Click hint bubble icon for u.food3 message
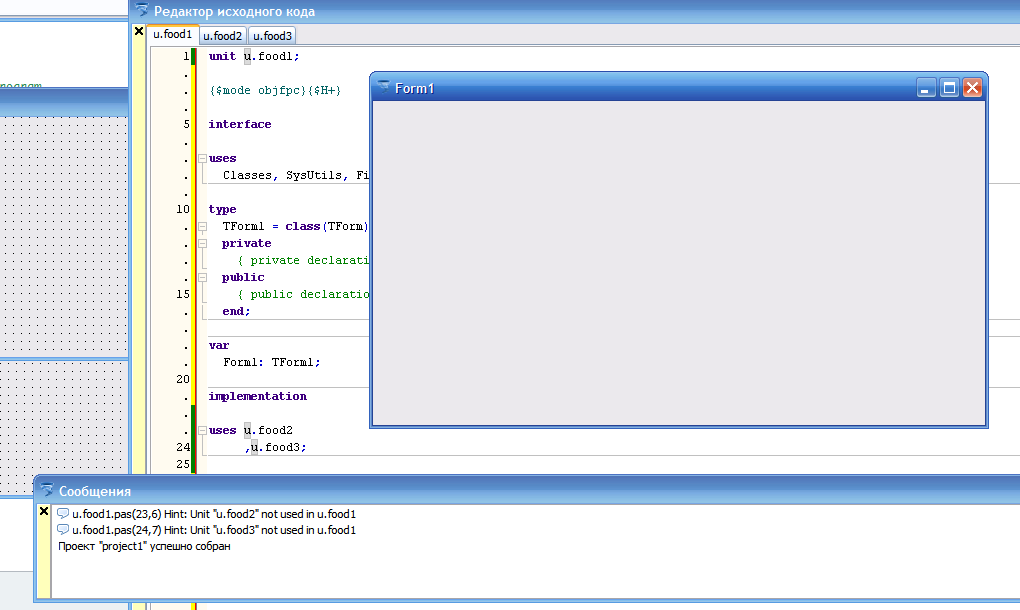 coord(63,530)
